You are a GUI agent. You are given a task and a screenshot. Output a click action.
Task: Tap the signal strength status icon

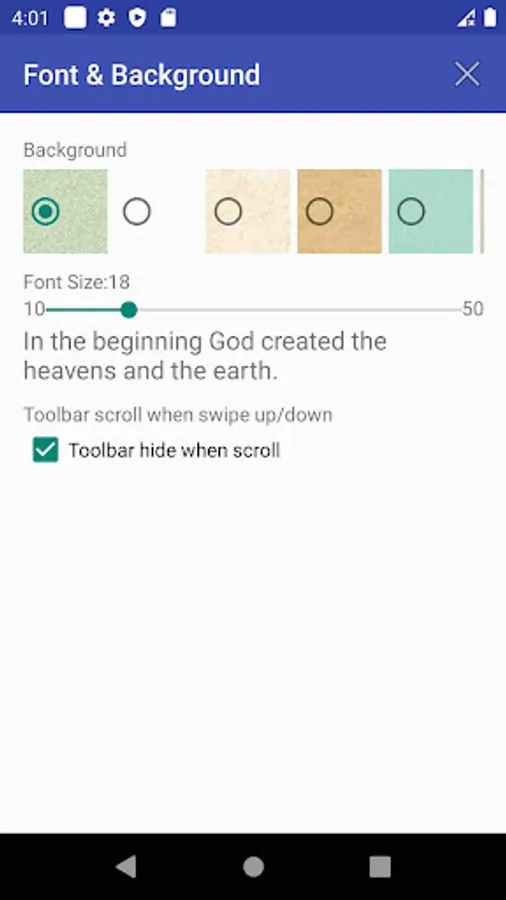click(466, 18)
